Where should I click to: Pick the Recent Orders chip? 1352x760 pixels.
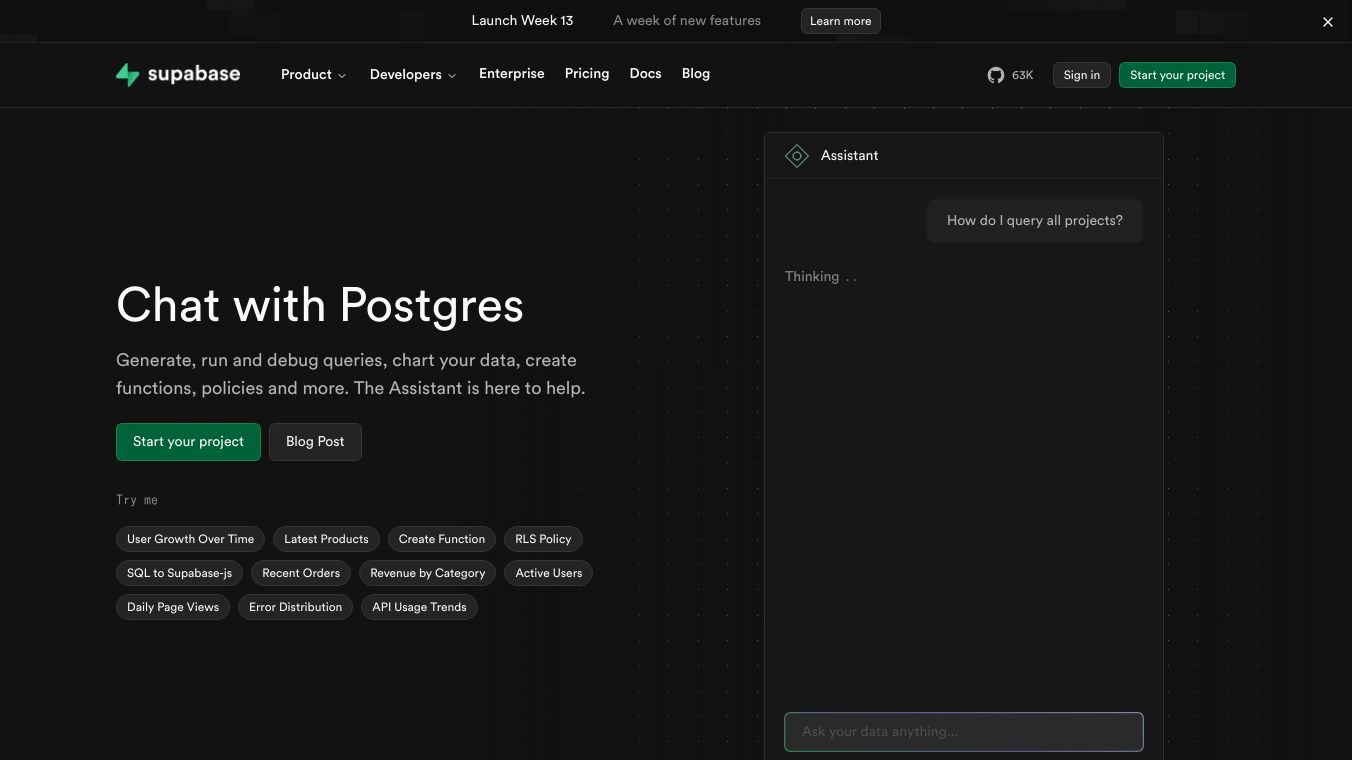coord(301,573)
